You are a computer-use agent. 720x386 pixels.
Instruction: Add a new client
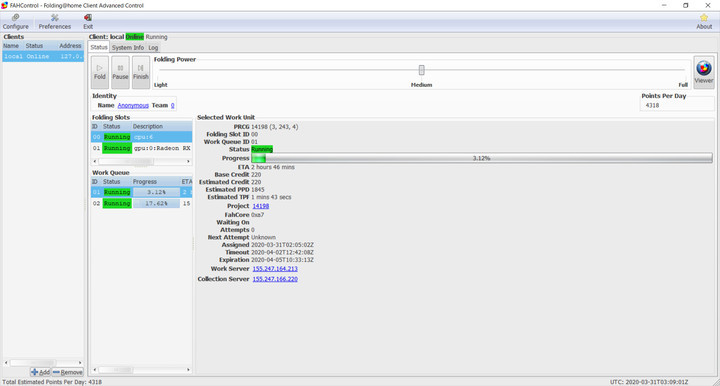(40, 372)
